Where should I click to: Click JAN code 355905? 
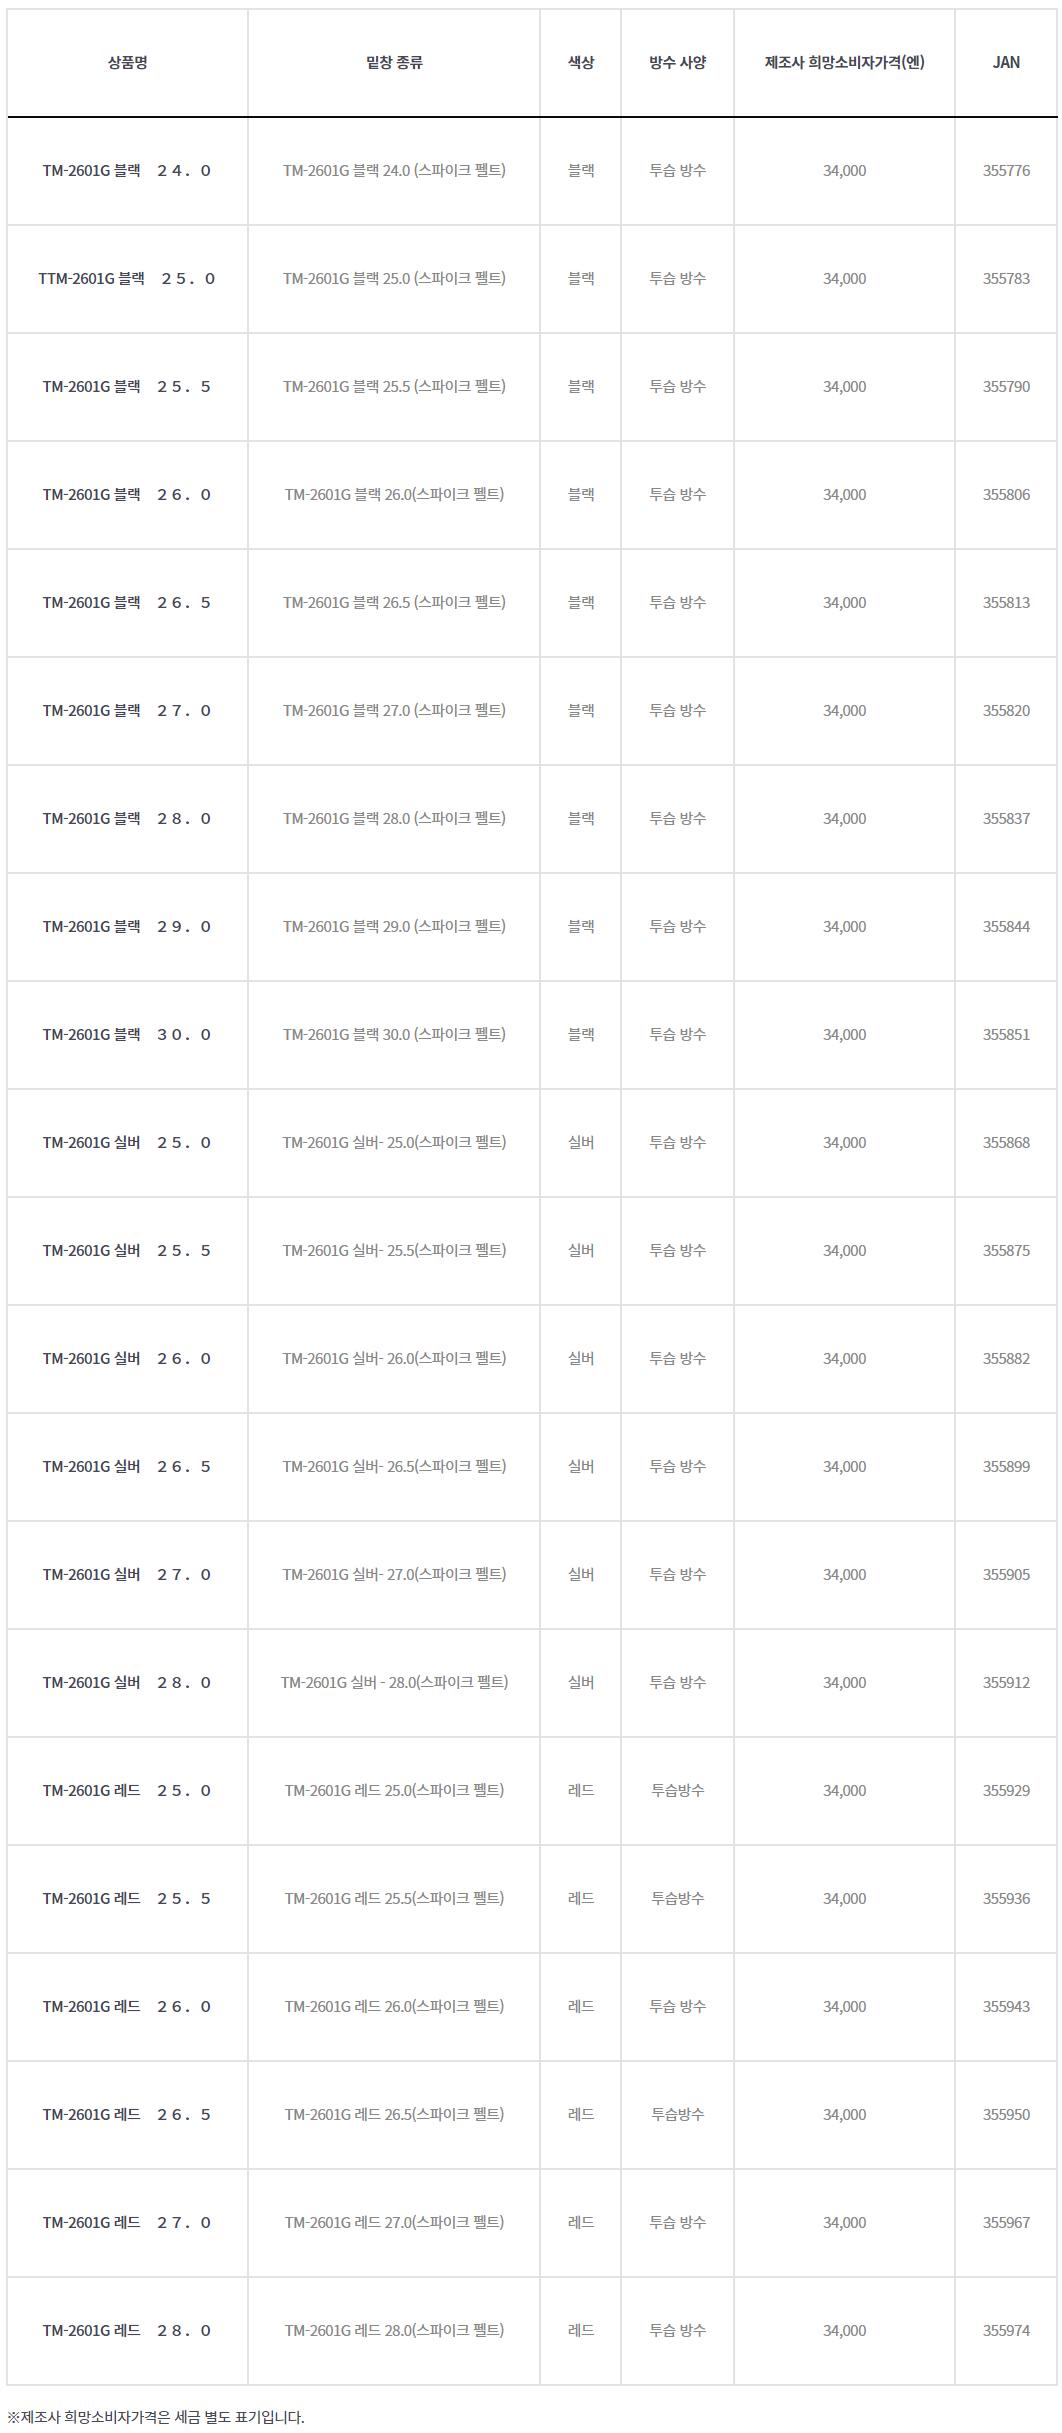1006,1575
